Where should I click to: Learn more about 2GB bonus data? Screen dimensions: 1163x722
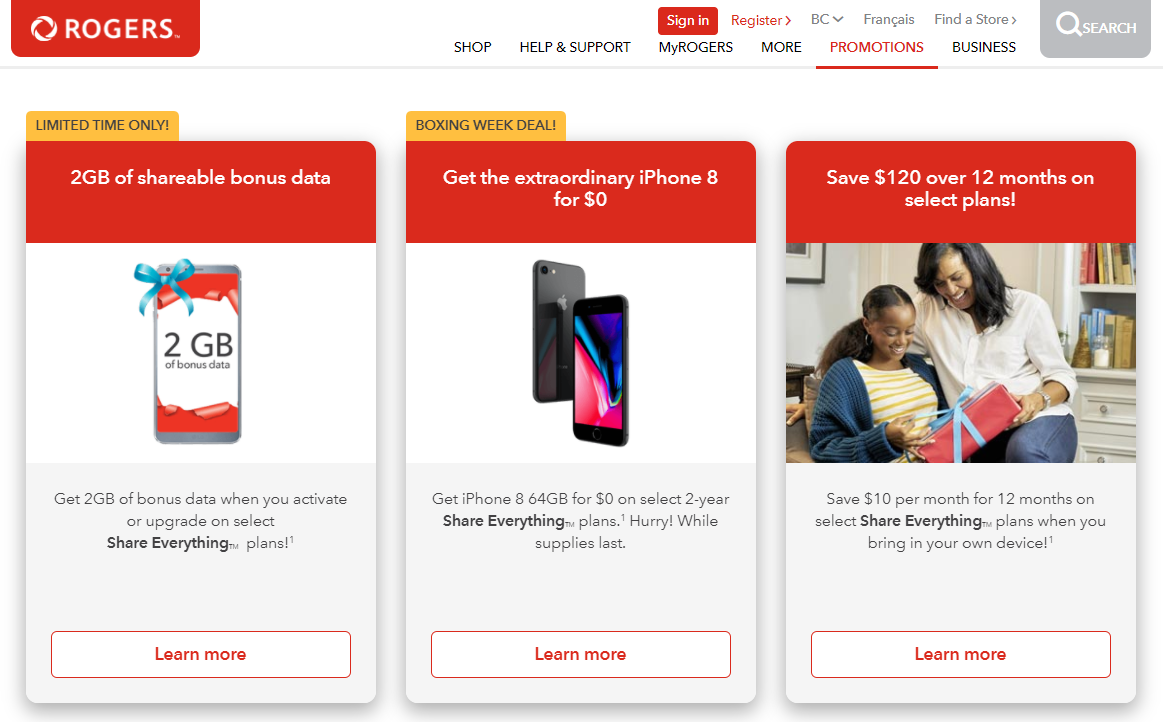tap(201, 654)
